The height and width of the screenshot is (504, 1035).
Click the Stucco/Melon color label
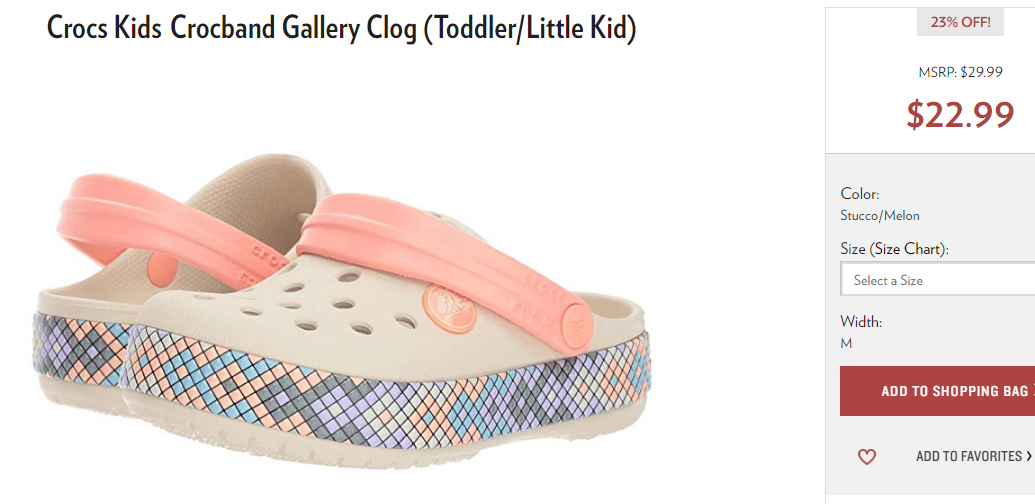(880, 215)
